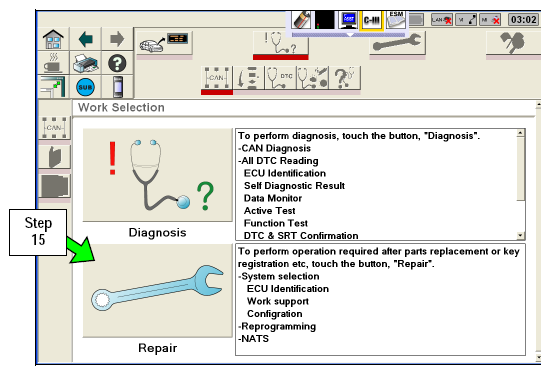Open the system list arrow sub-tab

(x=249, y=78)
